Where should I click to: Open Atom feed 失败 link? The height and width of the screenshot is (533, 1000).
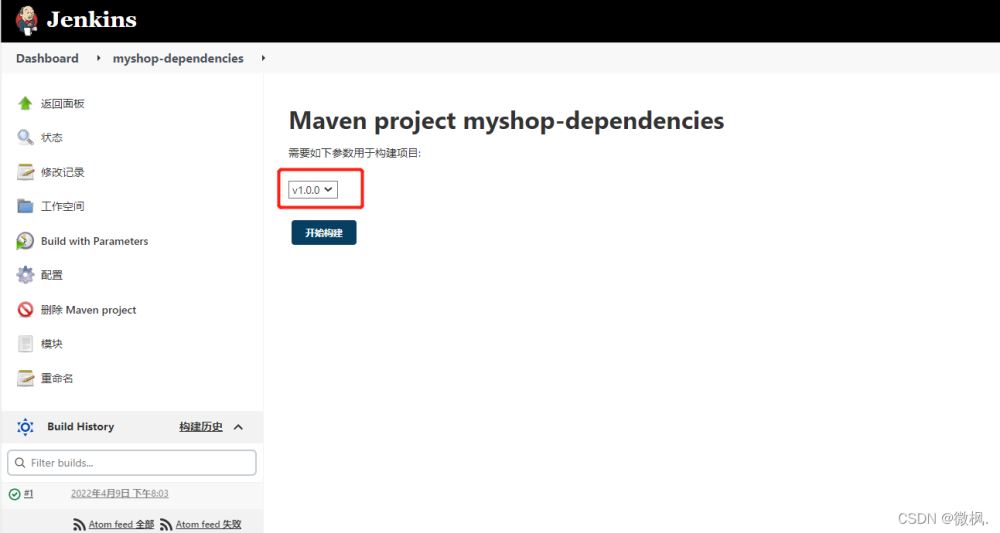click(209, 524)
